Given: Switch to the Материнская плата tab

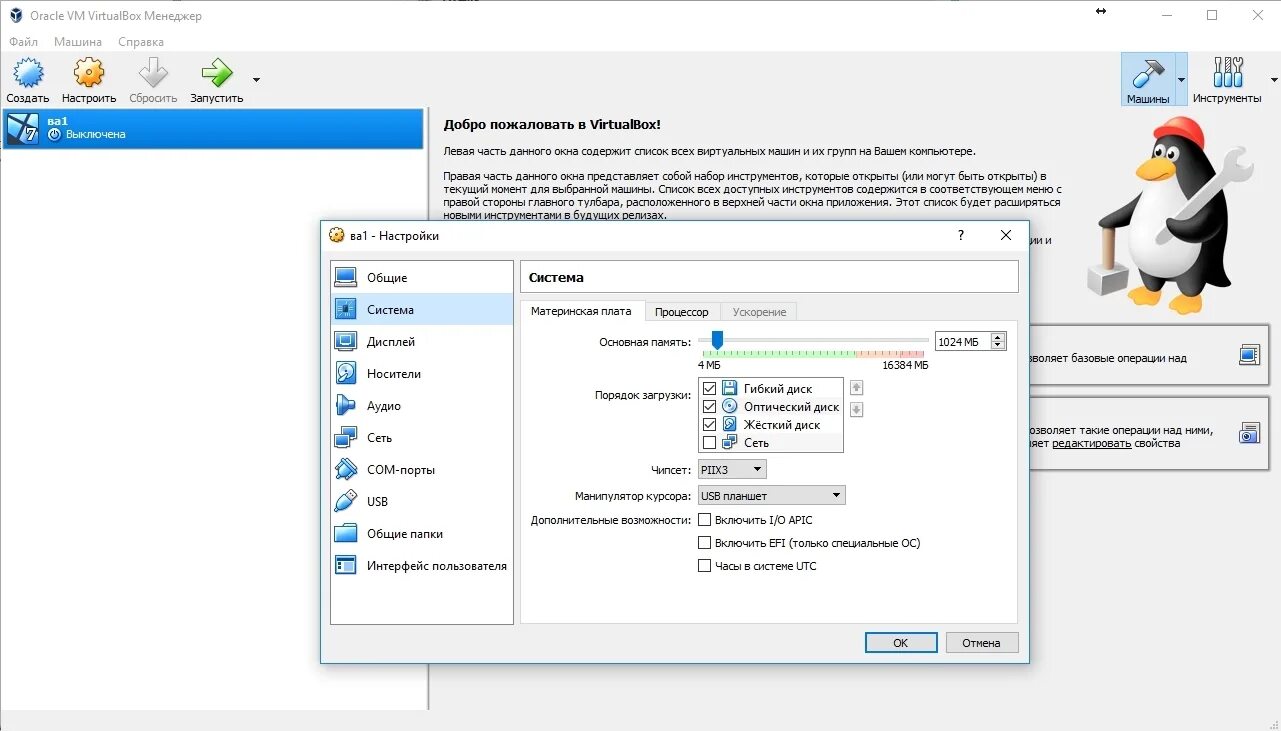Looking at the screenshot, I should point(581,311).
